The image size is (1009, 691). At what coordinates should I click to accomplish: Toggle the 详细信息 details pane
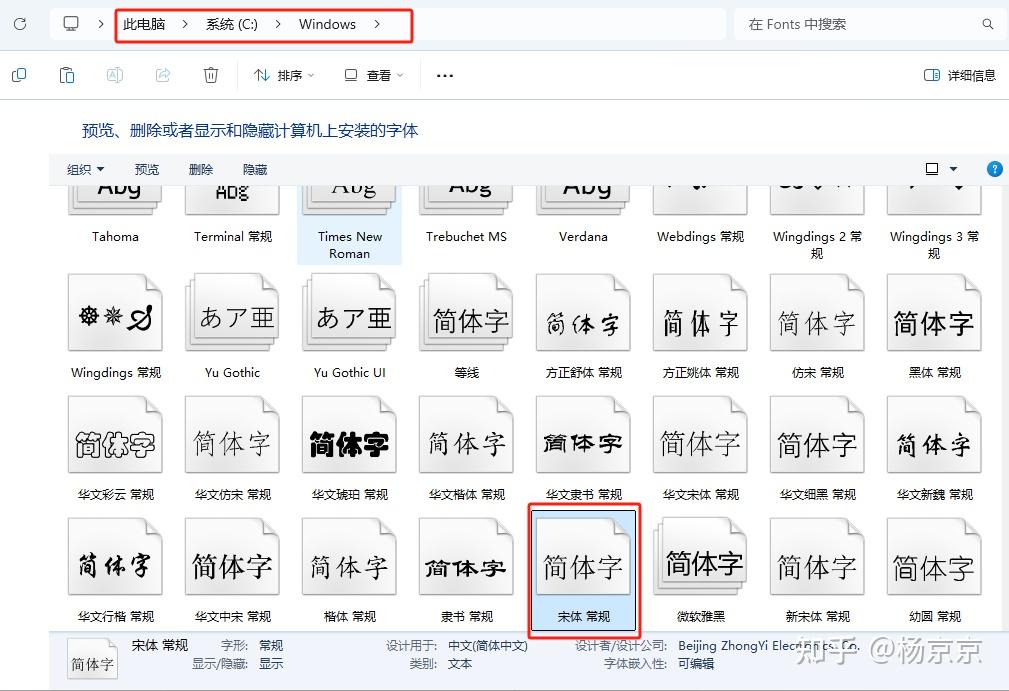(957, 74)
